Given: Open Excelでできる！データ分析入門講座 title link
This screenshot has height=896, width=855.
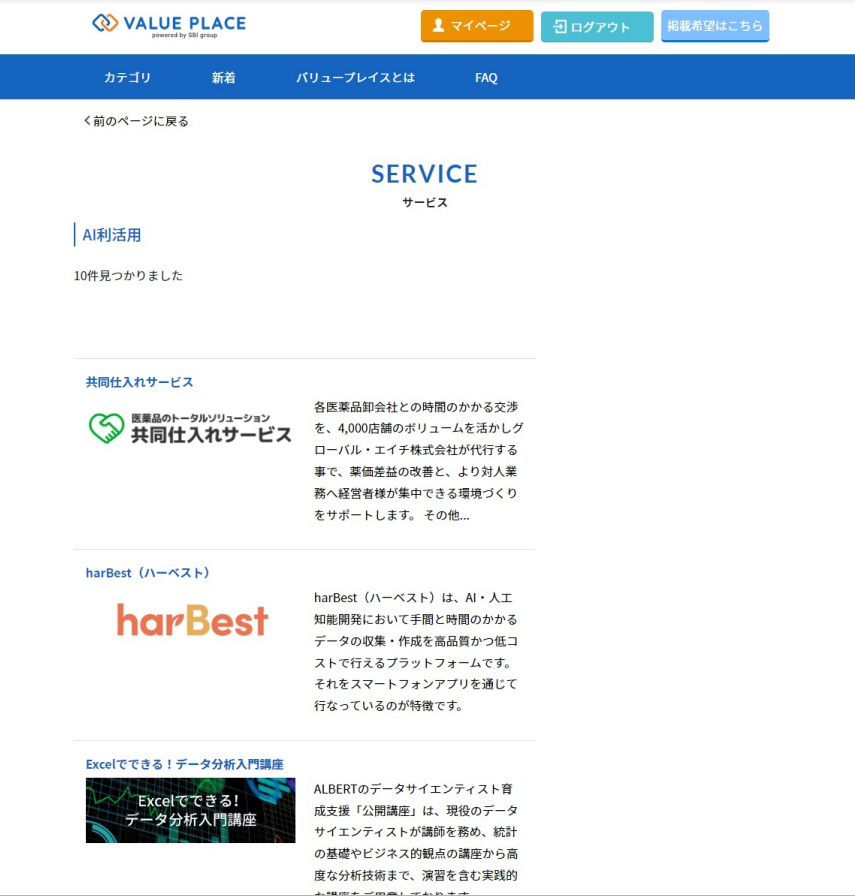Looking at the screenshot, I should tap(185, 764).
